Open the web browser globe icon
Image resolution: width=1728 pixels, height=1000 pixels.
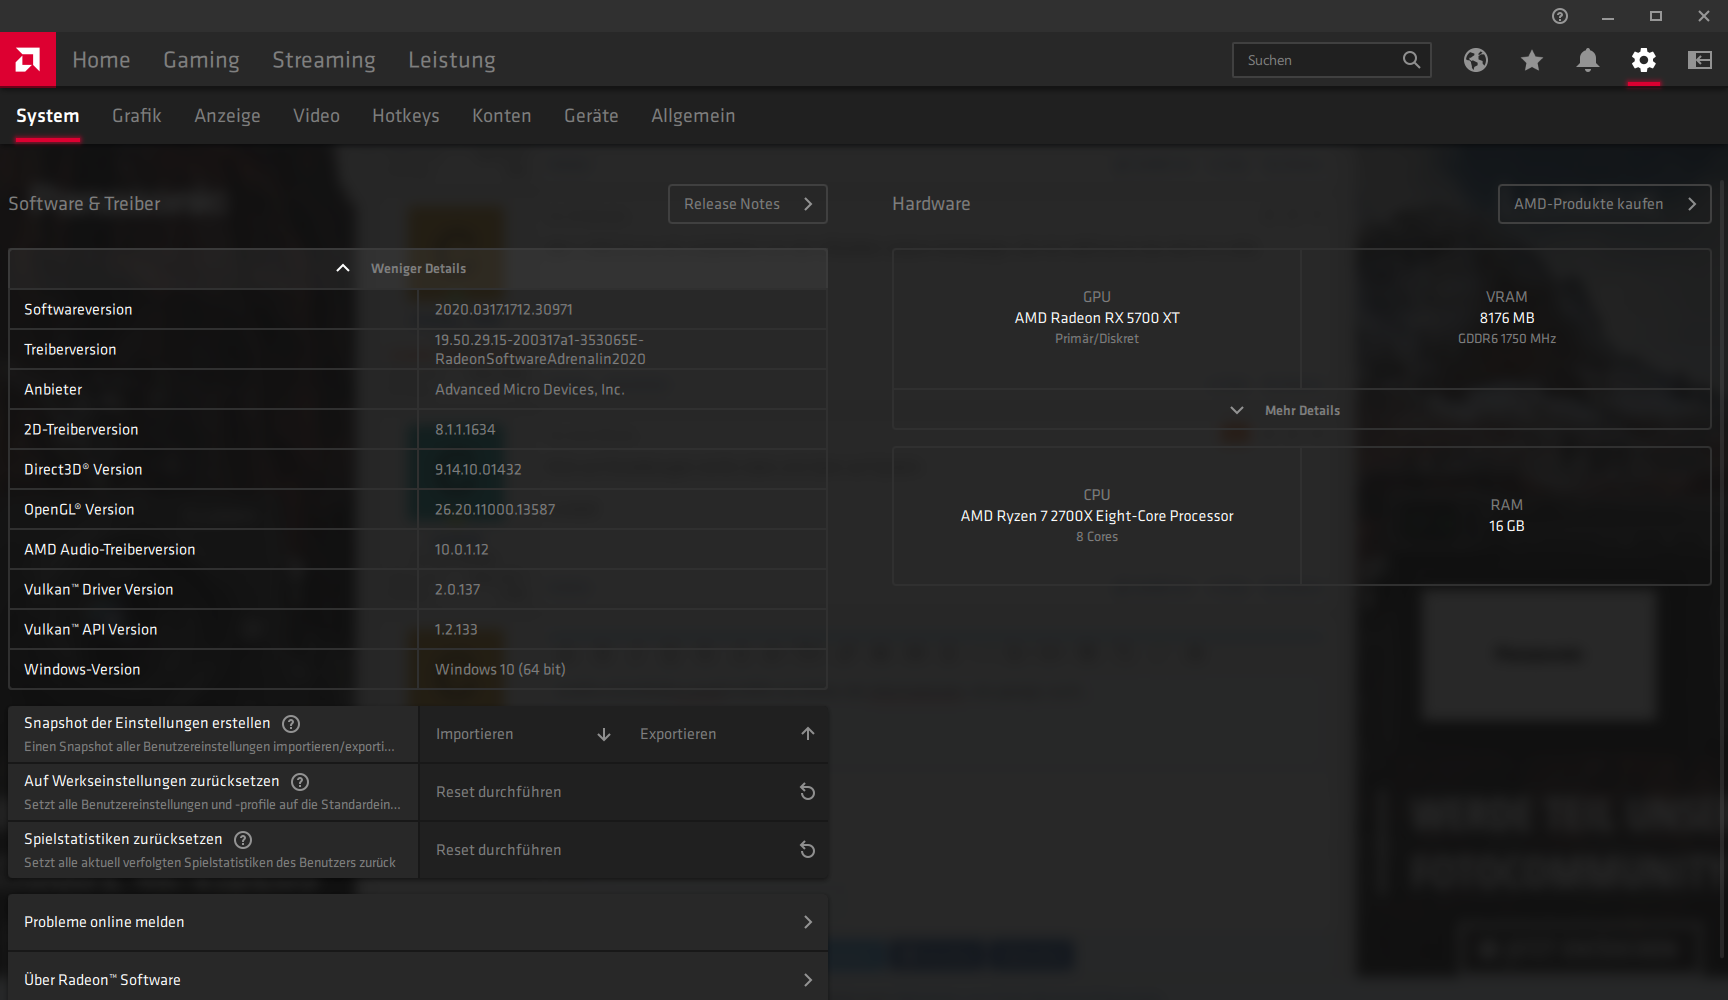[1476, 60]
